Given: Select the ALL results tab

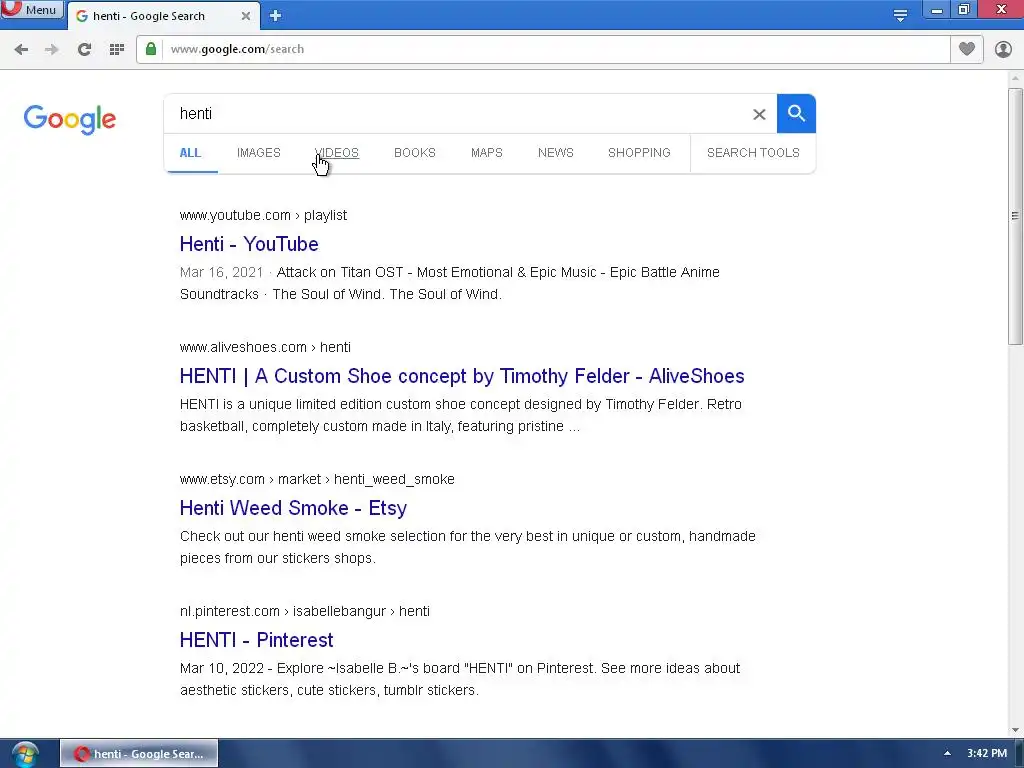Looking at the screenshot, I should click(x=190, y=153).
